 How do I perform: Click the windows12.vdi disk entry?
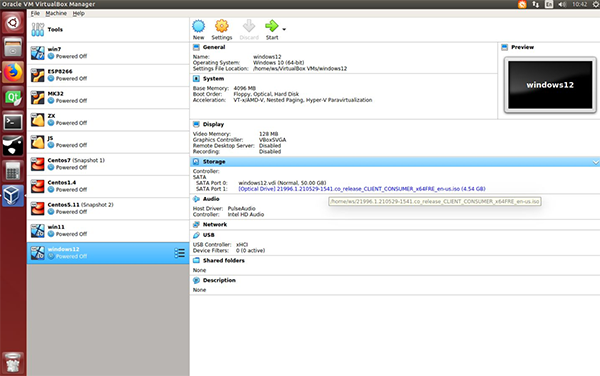point(282,183)
